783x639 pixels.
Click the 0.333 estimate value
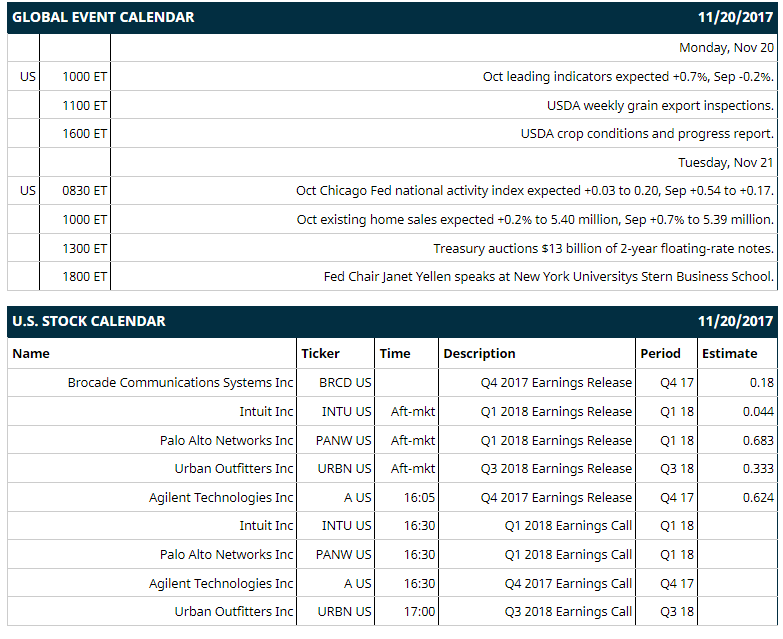click(x=758, y=468)
